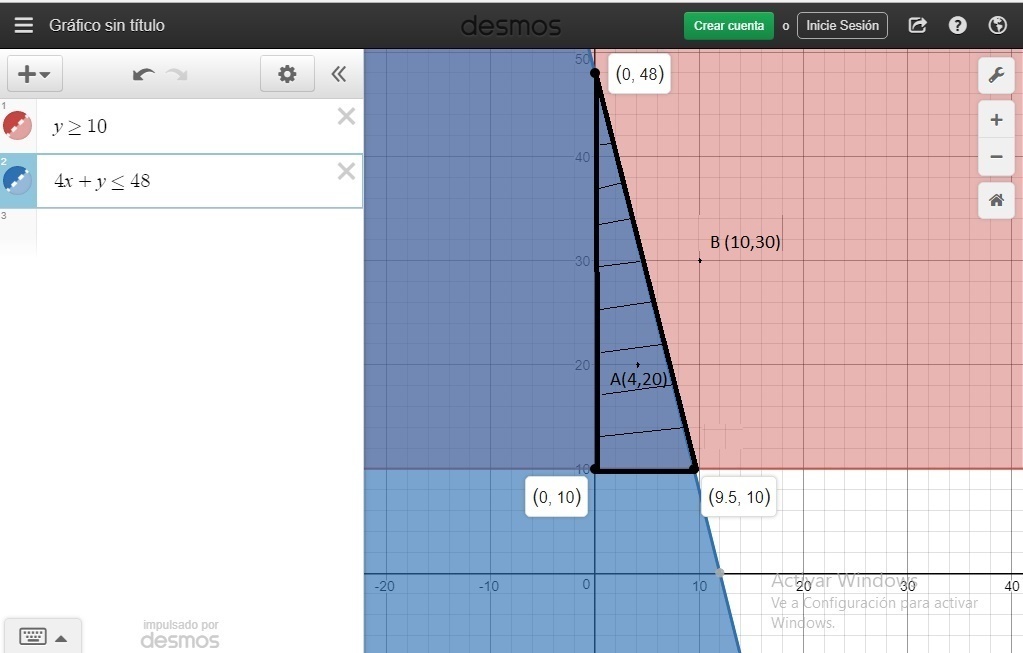This screenshot has height=653, width=1023.
Task: Click the share graph icon
Action: click(x=917, y=25)
